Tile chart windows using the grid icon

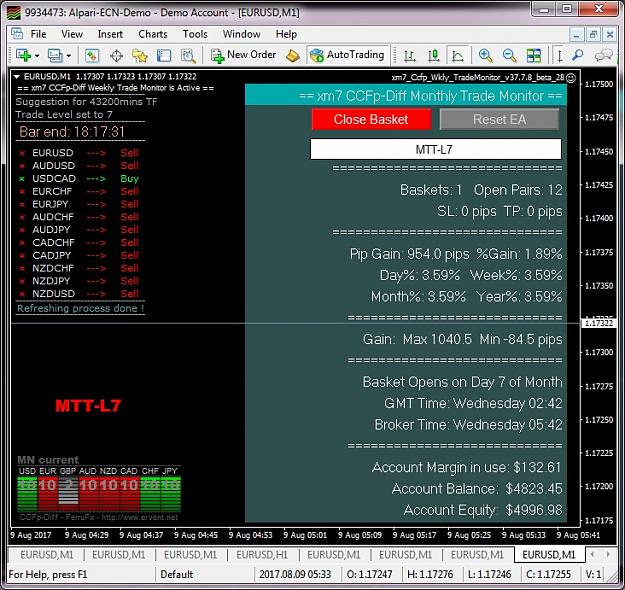point(534,55)
